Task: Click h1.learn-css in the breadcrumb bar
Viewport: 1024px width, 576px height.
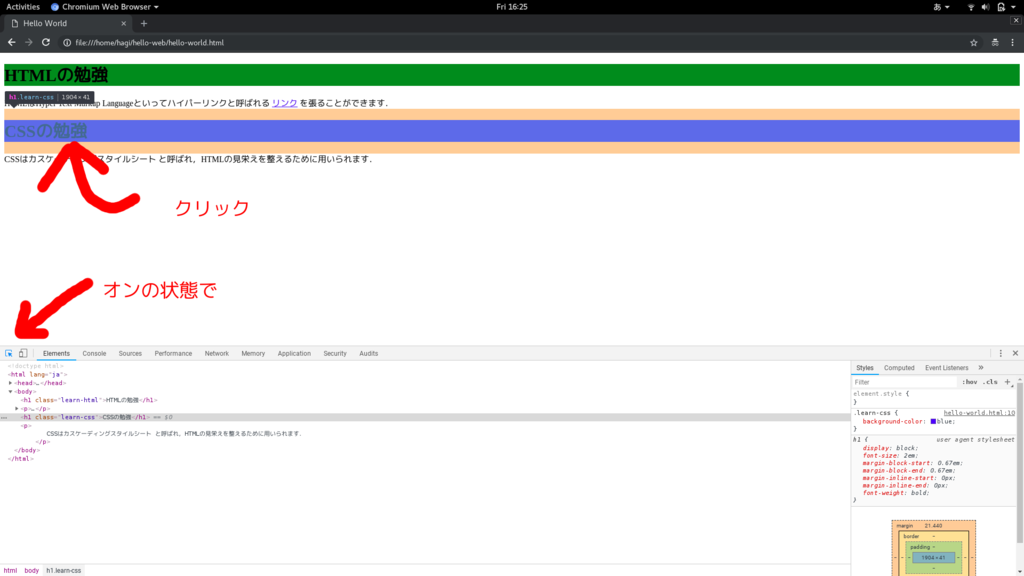Action: click(x=63, y=571)
